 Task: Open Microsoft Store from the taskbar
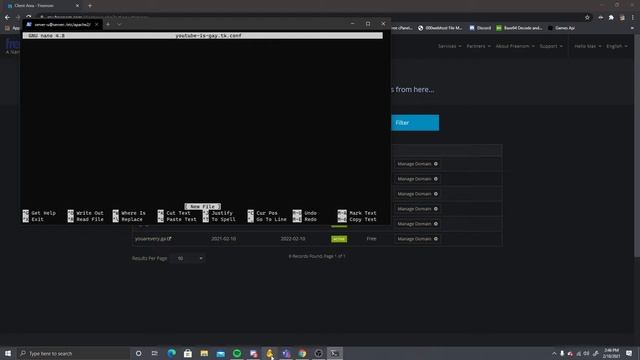point(188,353)
